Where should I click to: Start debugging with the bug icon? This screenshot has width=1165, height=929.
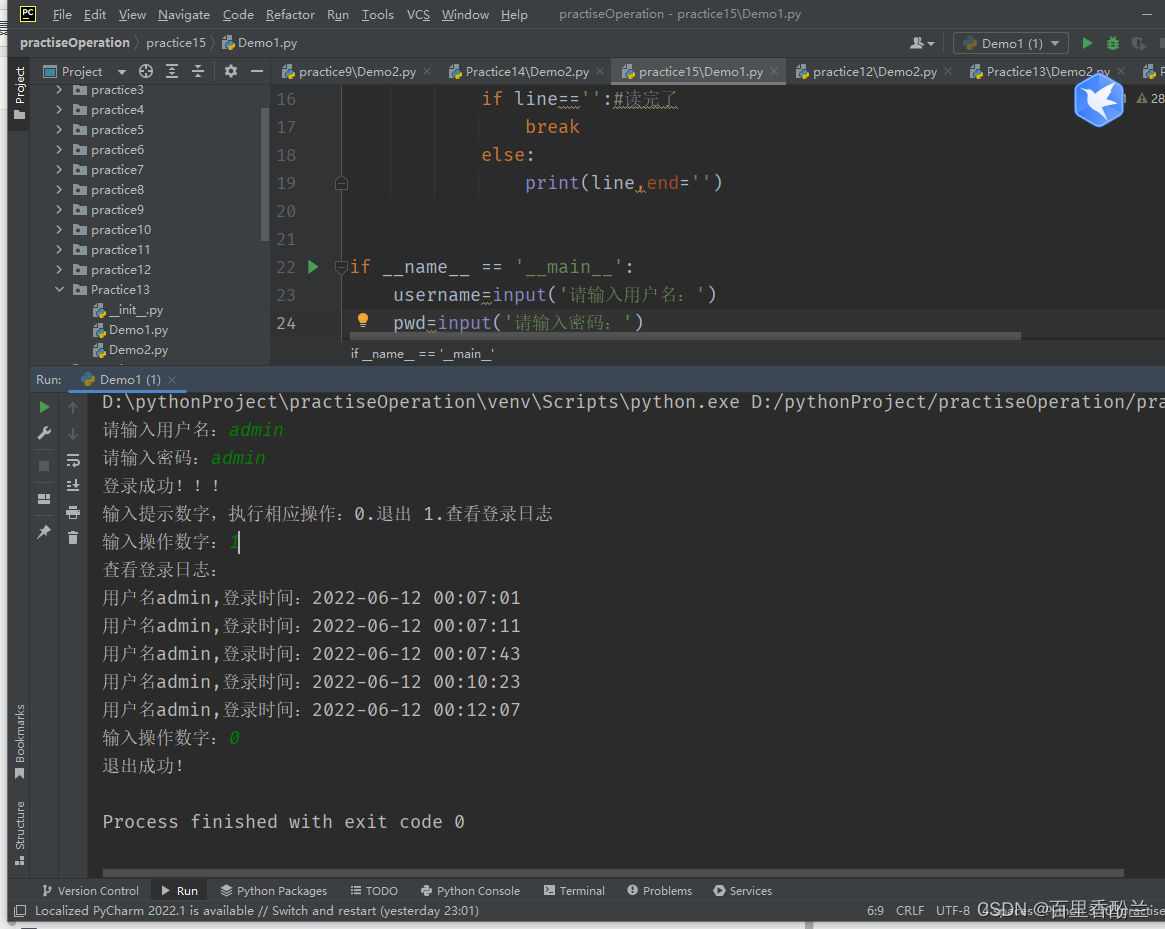pos(1112,43)
